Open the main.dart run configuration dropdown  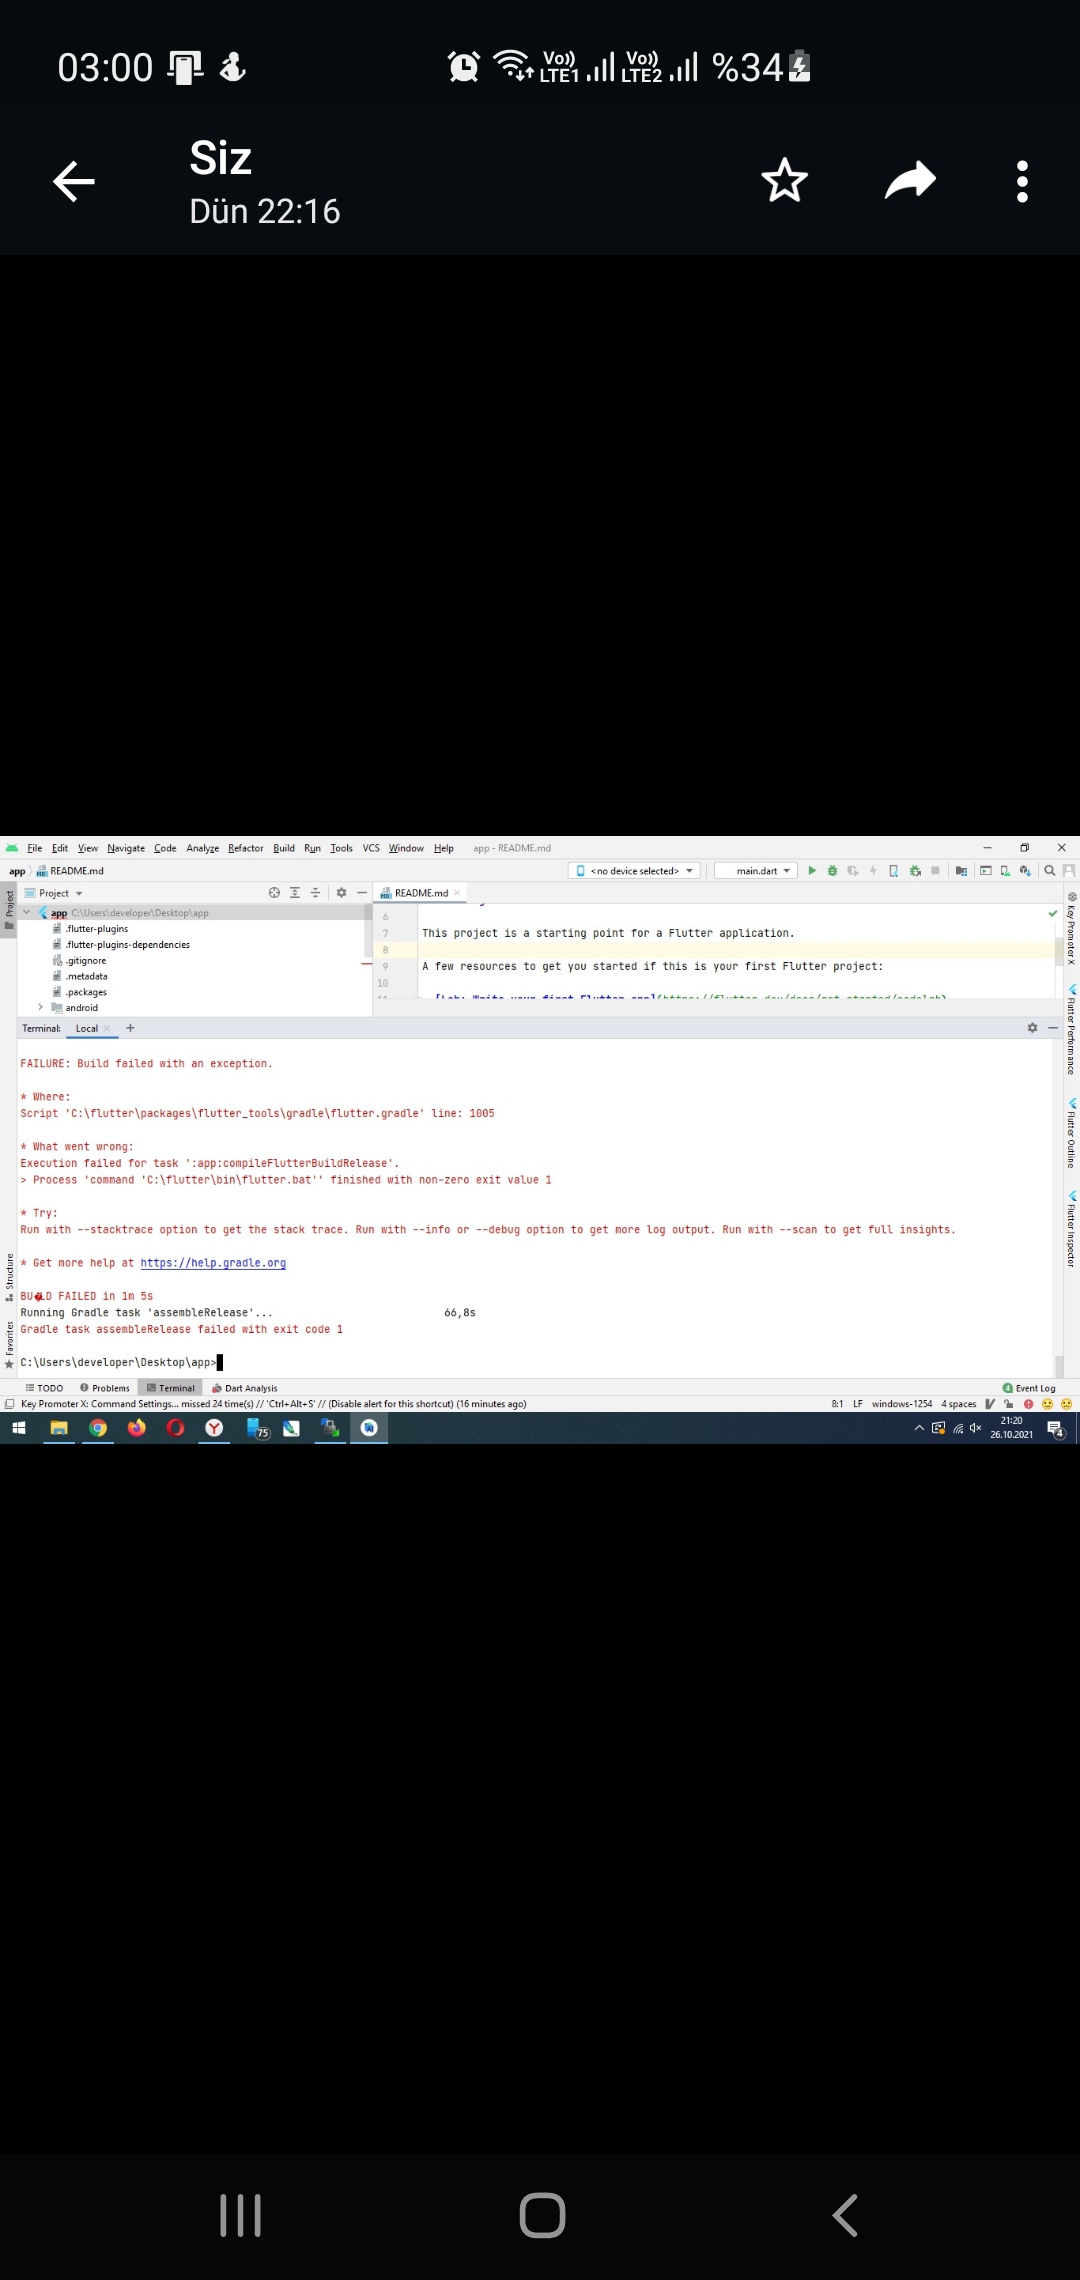(x=757, y=871)
